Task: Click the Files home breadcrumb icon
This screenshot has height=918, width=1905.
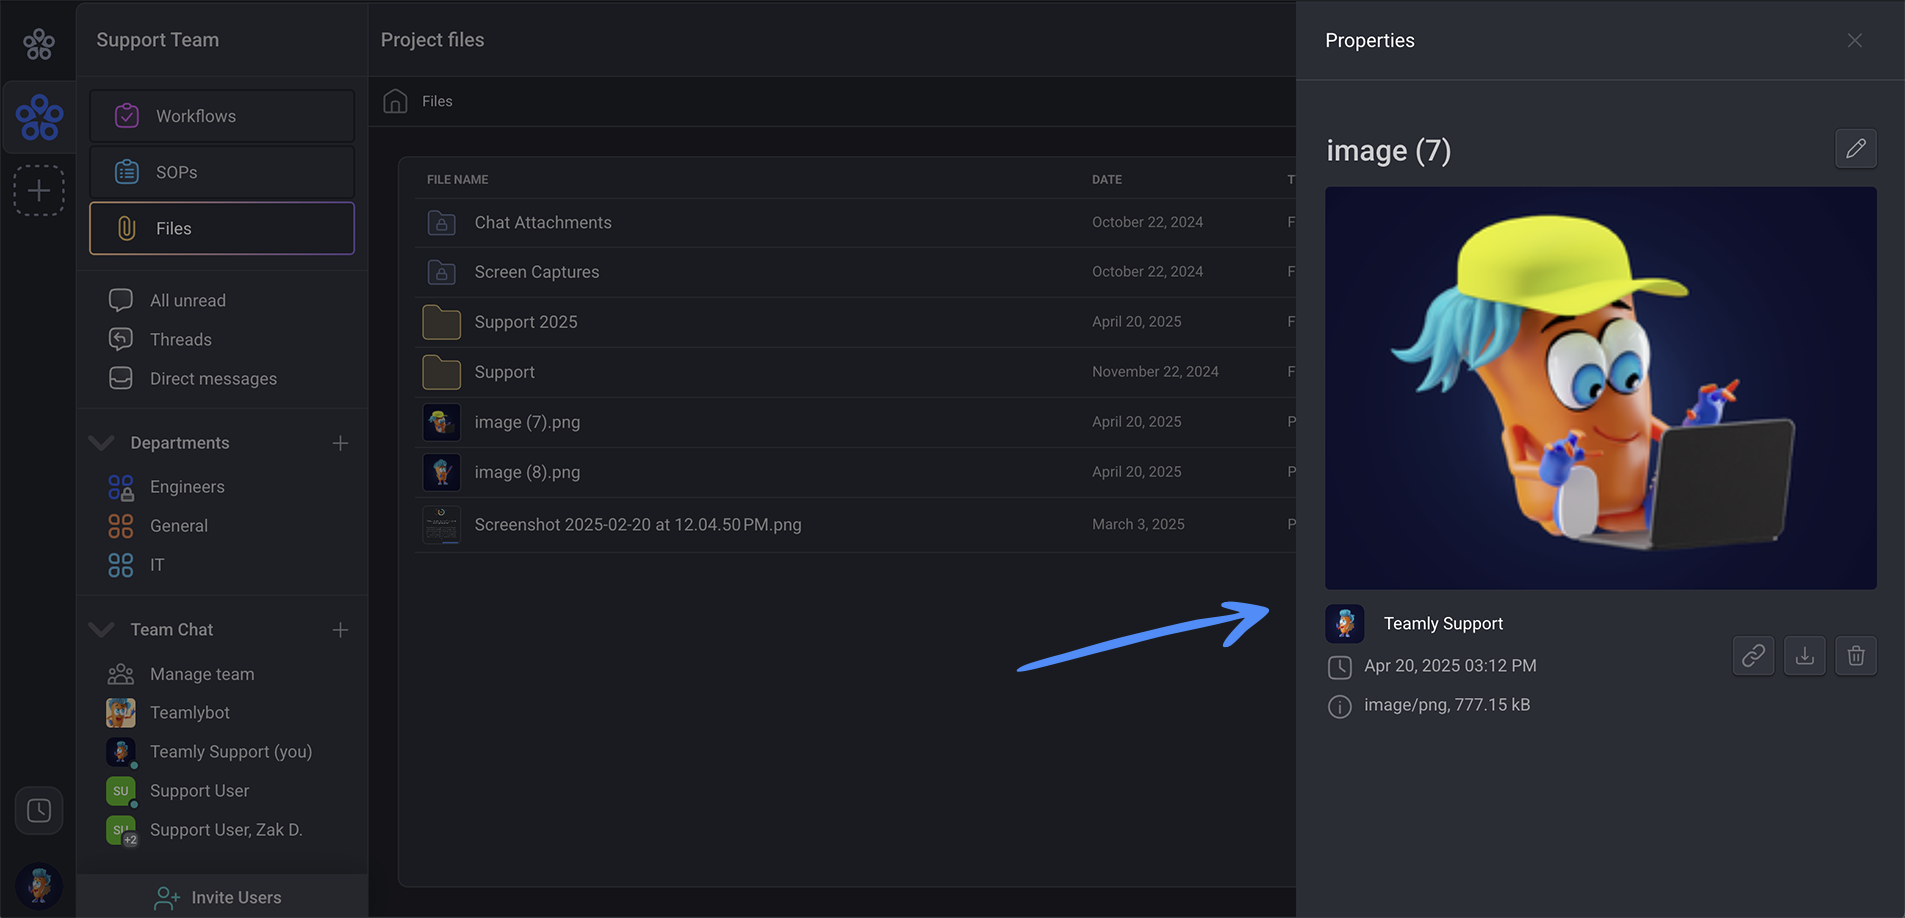Action: coord(395,101)
